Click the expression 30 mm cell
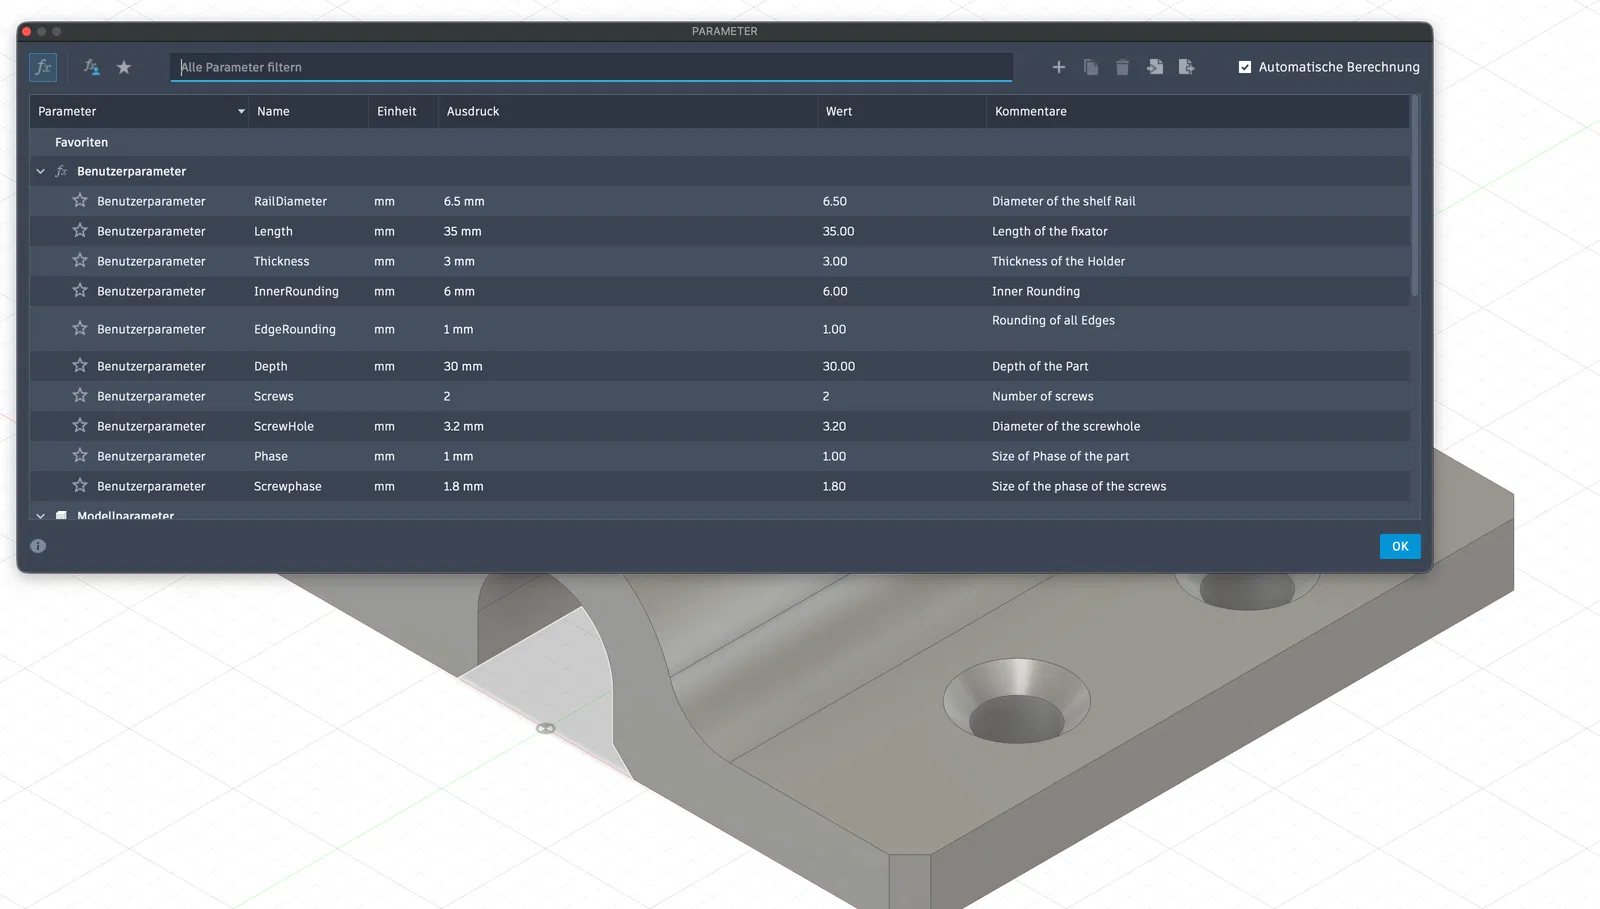This screenshot has width=1600, height=909. [x=463, y=366]
